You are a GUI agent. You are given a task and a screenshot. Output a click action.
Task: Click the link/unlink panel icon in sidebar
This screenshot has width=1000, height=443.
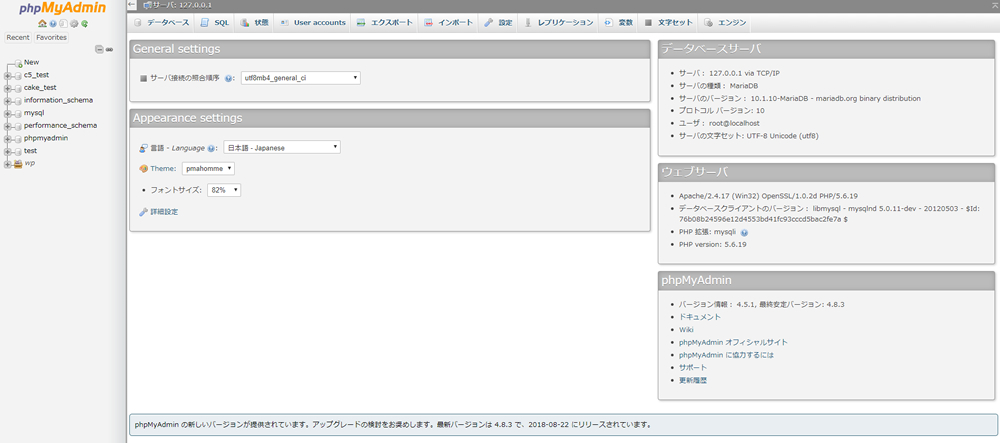[x=109, y=49]
